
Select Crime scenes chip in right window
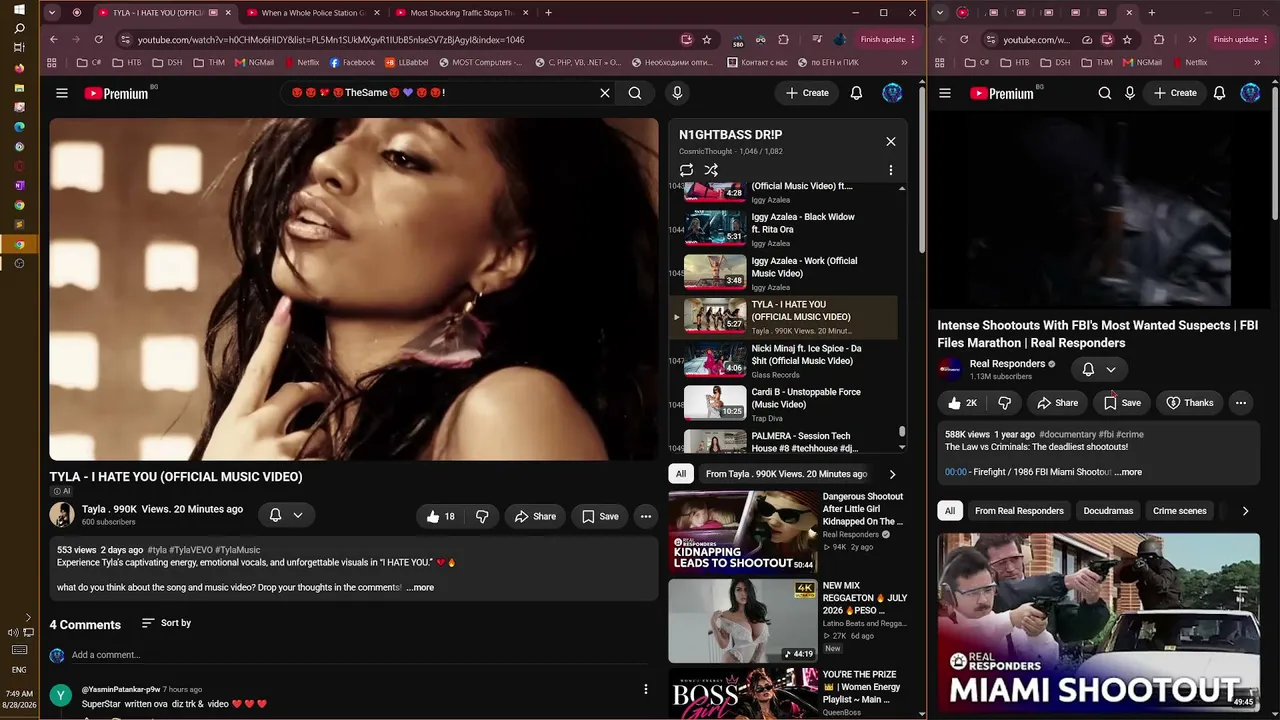[x=1180, y=511]
